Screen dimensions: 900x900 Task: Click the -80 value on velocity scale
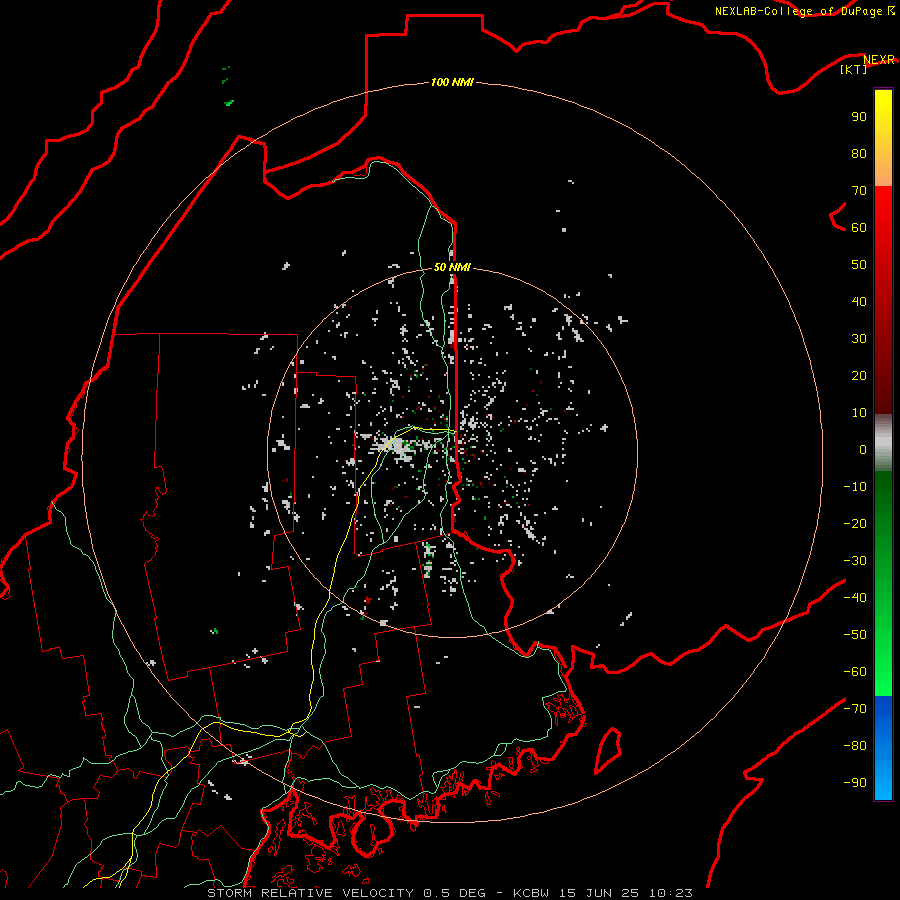[x=855, y=746]
